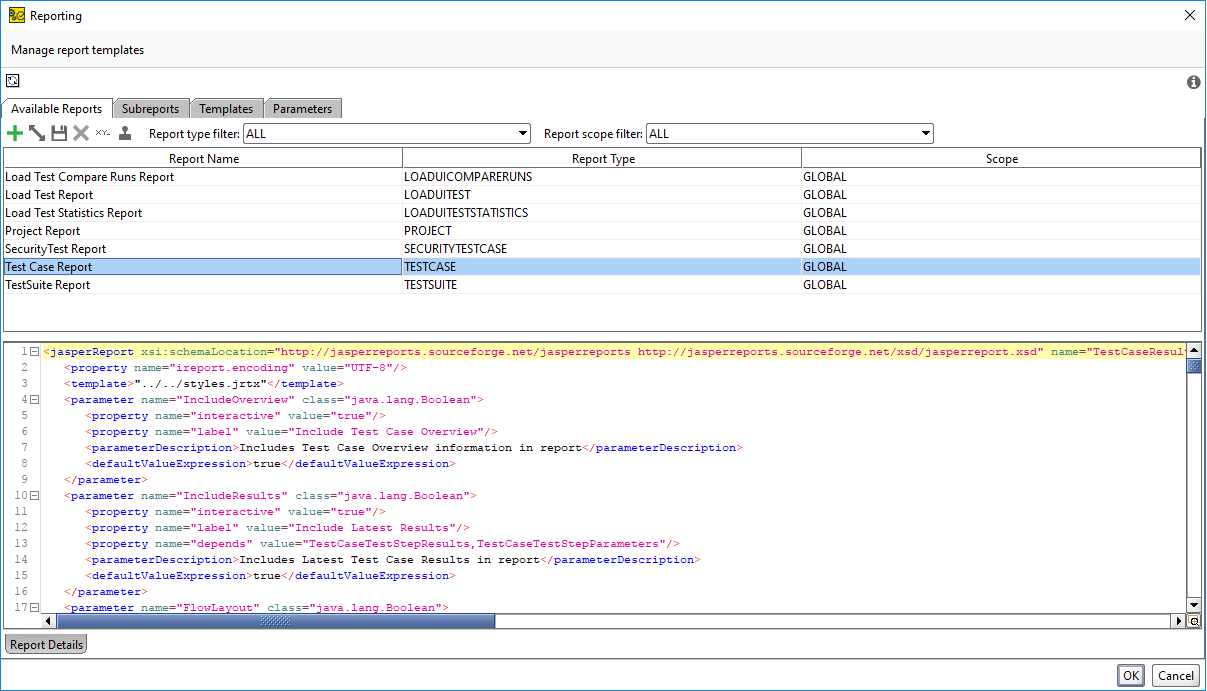Open help via the info icon
Viewport: 1207px width, 691px height.
pos(1193,83)
